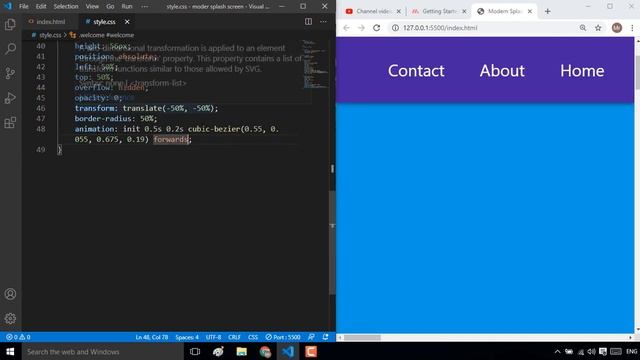This screenshot has height=360, width=640.
Task: Switch to Channel videos YouTube tab
Action: [373, 11]
